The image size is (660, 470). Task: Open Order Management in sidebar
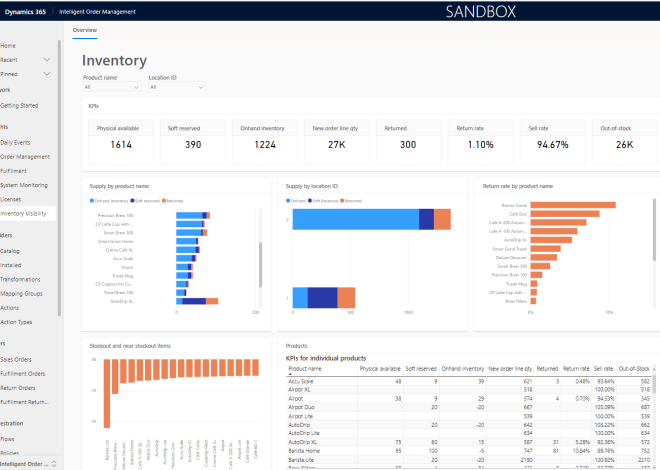click(25, 157)
